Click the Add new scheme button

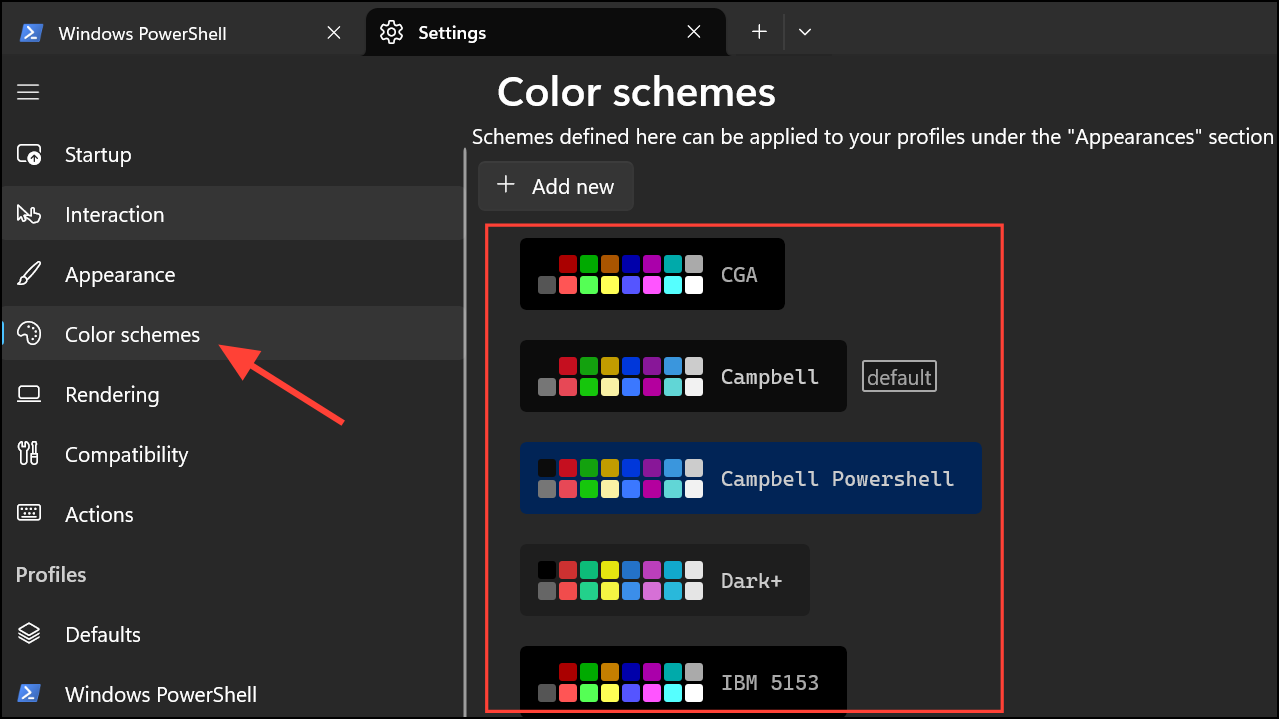(555, 186)
